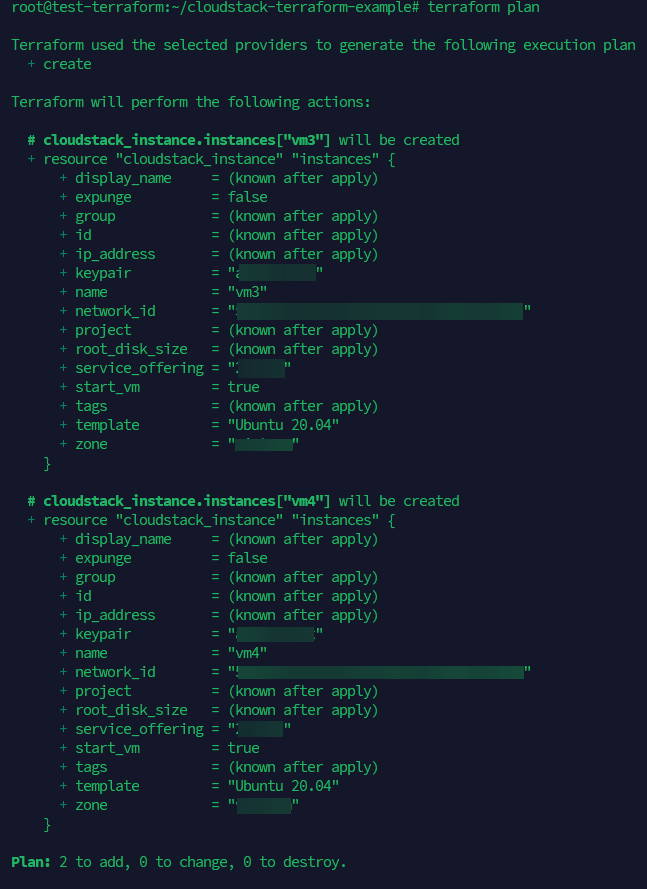Click the start_vm "true" value for vm3
Viewport: 647px width, 889px height.
pos(243,387)
